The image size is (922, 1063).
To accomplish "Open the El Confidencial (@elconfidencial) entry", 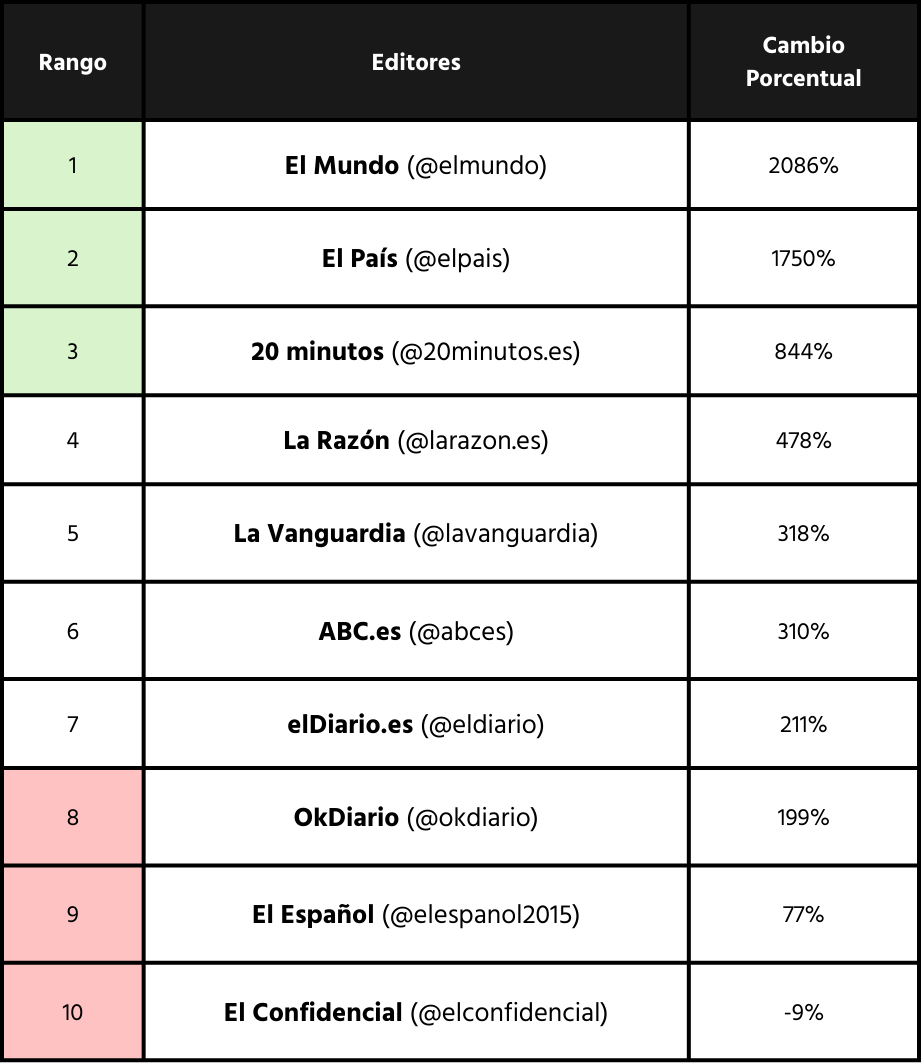I will pyautogui.click(x=416, y=1013).
